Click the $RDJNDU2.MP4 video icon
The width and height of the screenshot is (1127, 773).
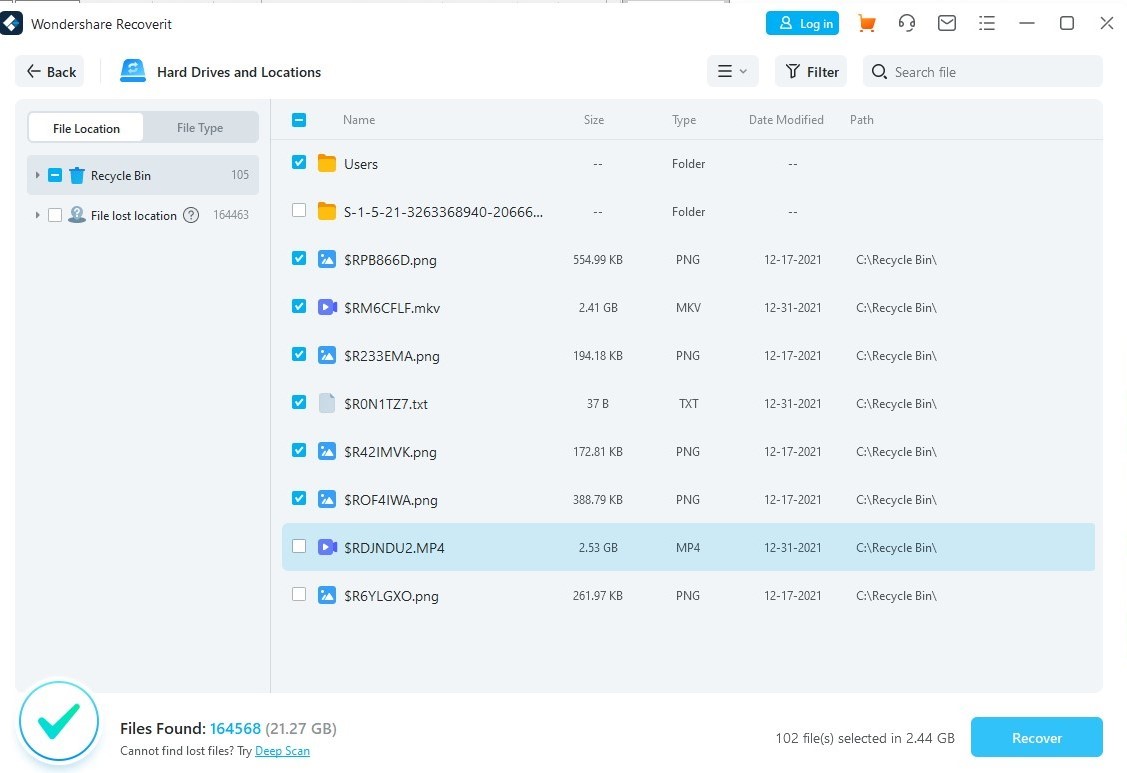327,547
